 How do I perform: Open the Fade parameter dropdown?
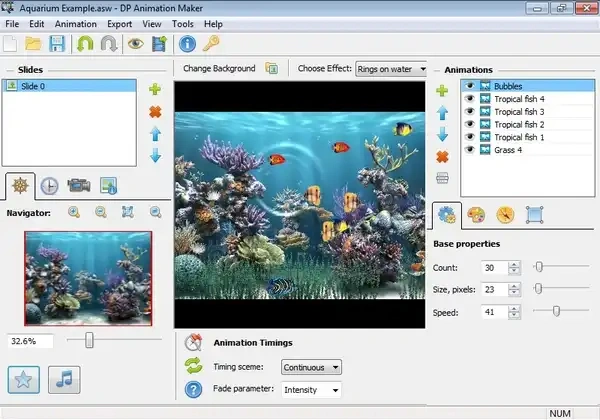(x=311, y=390)
